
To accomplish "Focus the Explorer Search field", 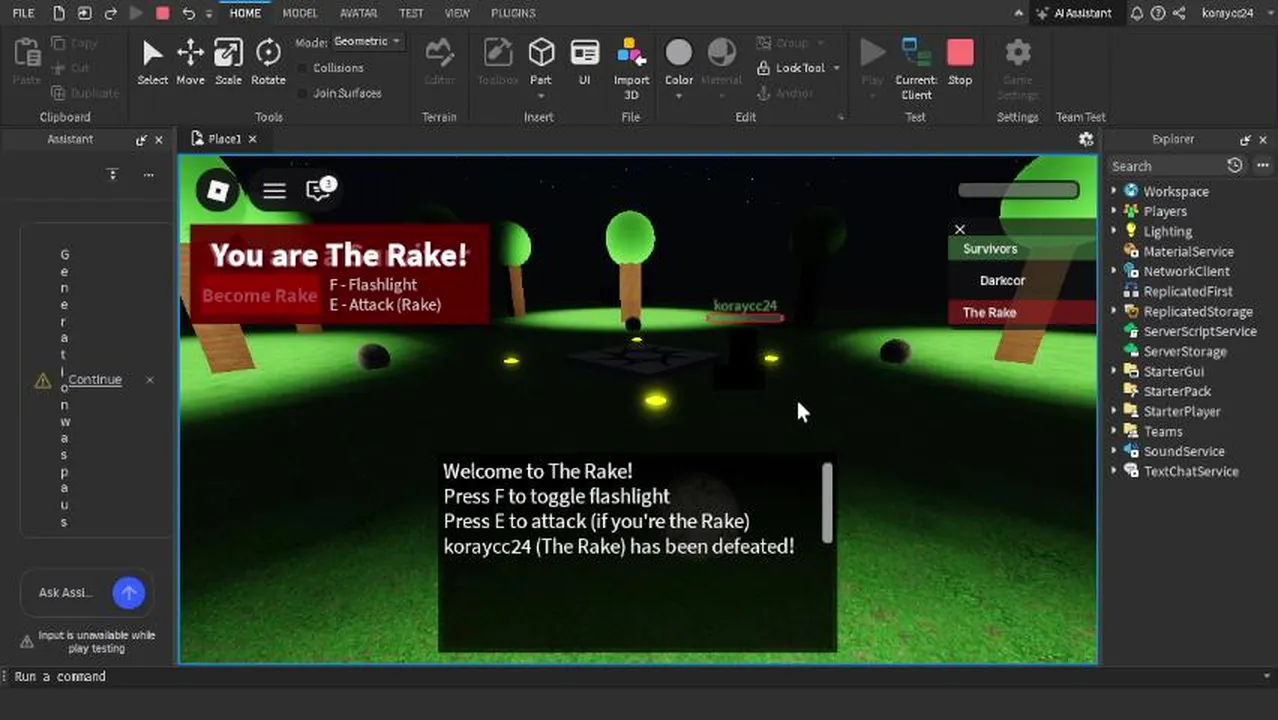I will (1165, 166).
